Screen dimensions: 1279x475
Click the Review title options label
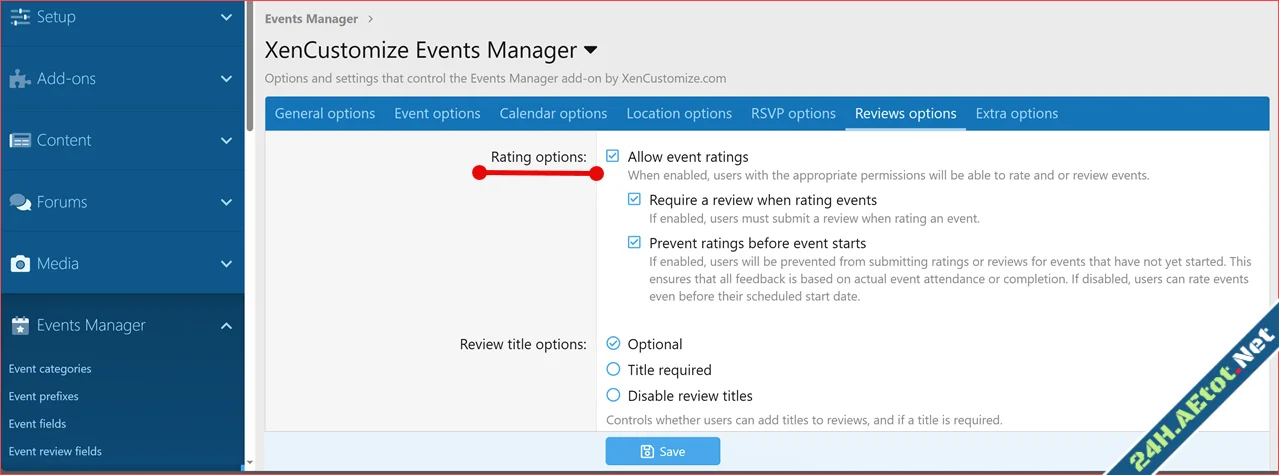[523, 344]
